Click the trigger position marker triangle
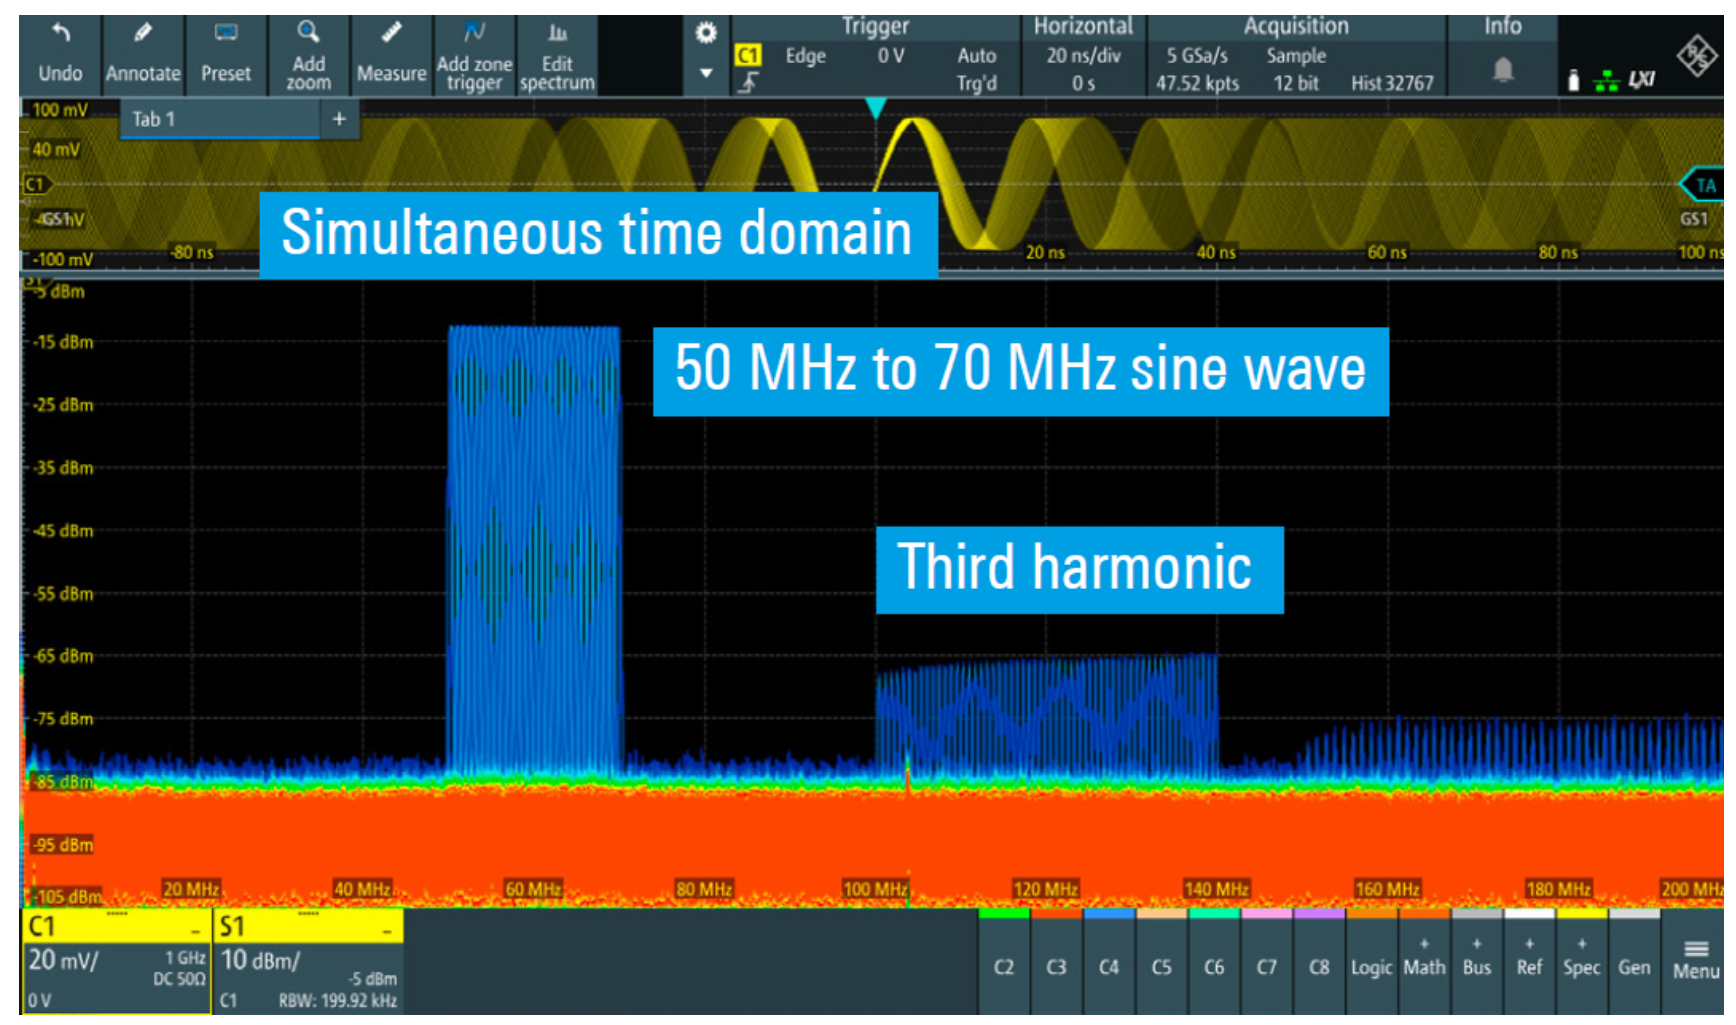 click(x=875, y=108)
